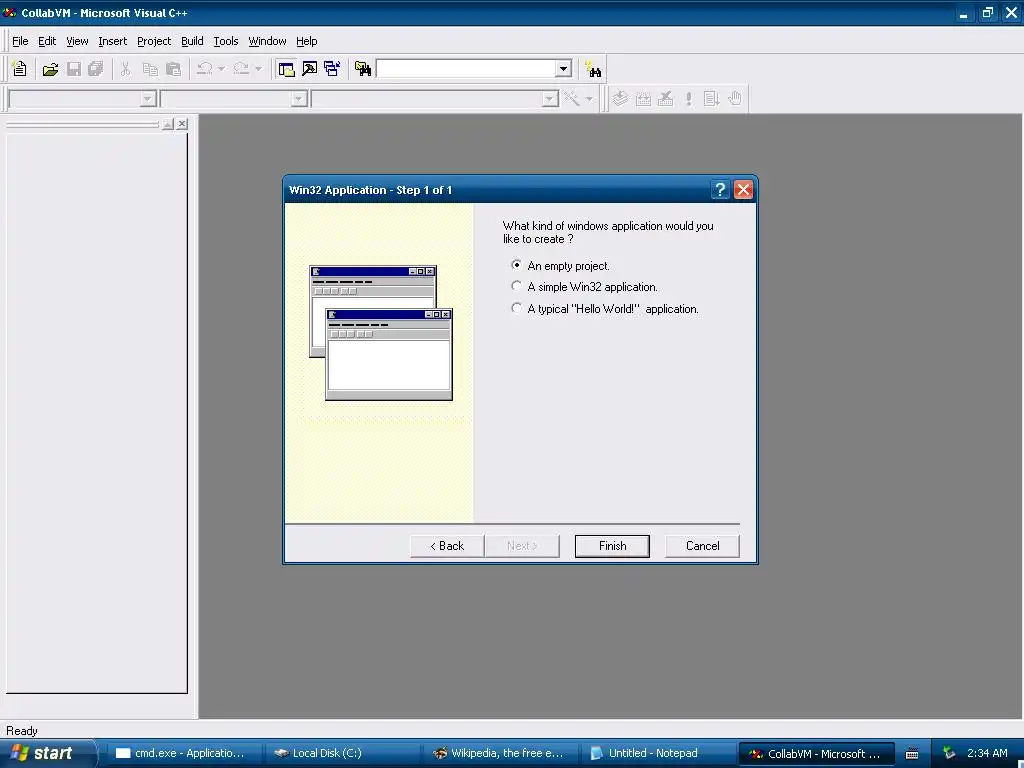Click the Compile icon in build toolbar
The width and height of the screenshot is (1024, 768).
click(x=620, y=99)
